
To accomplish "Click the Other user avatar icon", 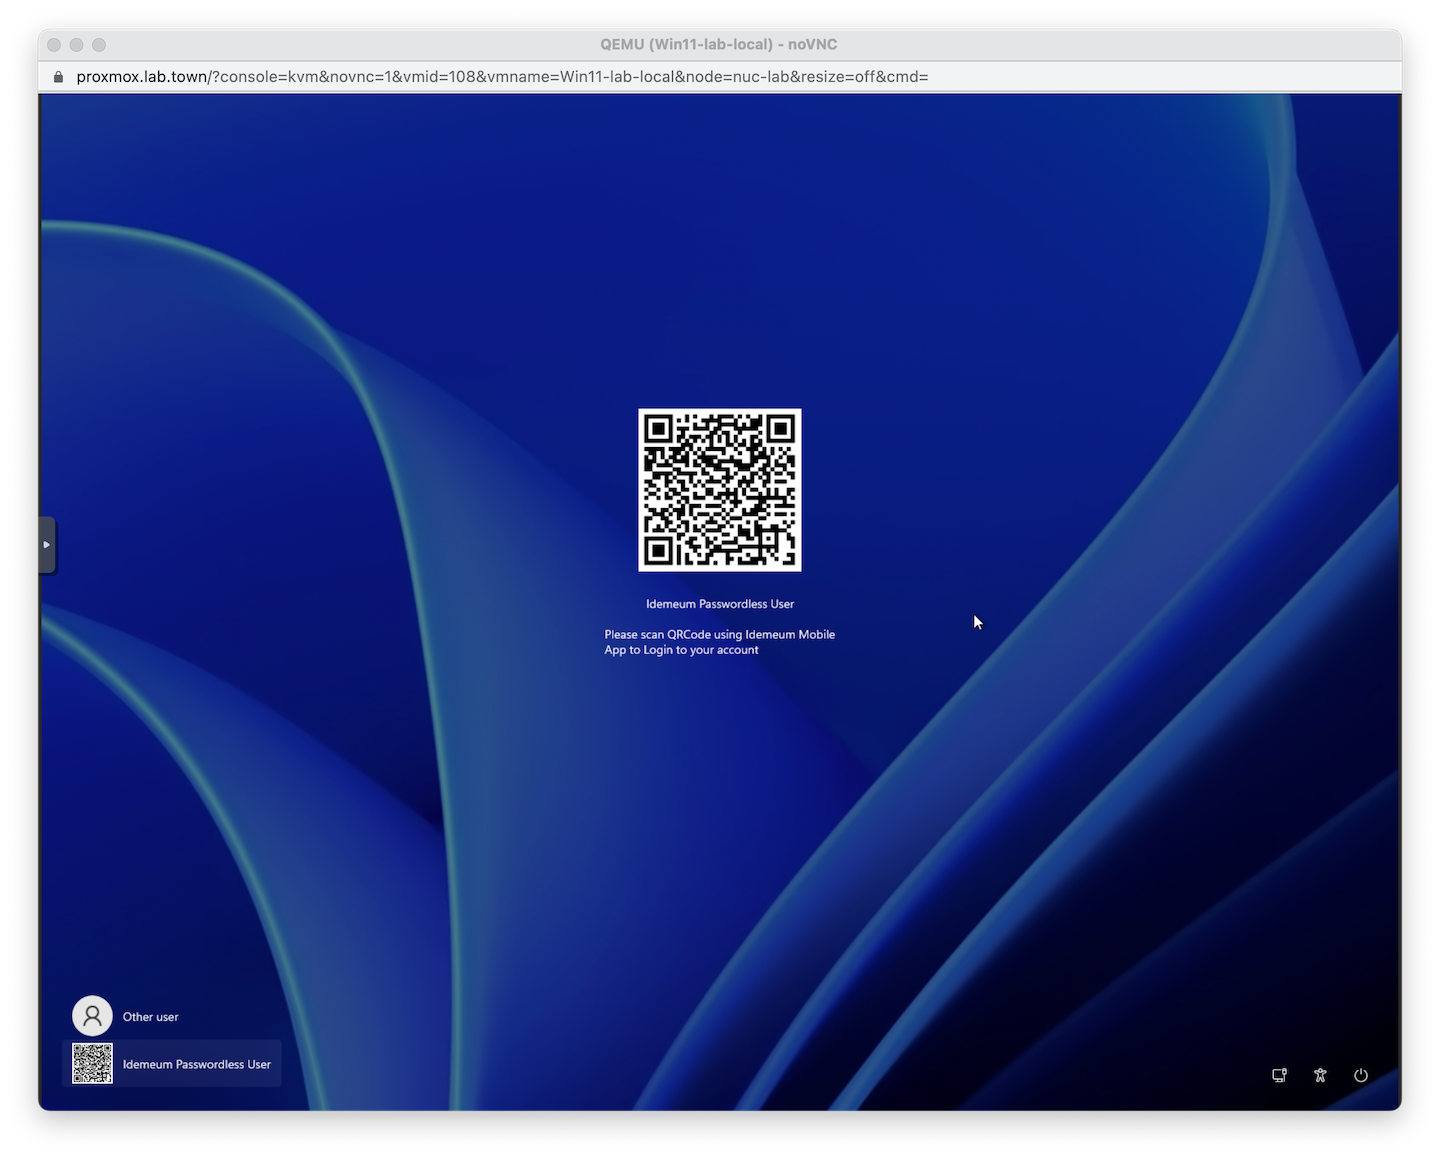I will [x=92, y=1016].
